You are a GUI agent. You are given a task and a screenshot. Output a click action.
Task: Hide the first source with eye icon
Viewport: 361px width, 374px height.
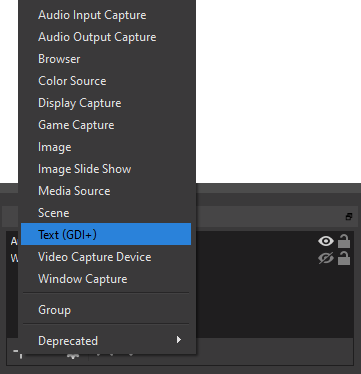(x=326, y=241)
